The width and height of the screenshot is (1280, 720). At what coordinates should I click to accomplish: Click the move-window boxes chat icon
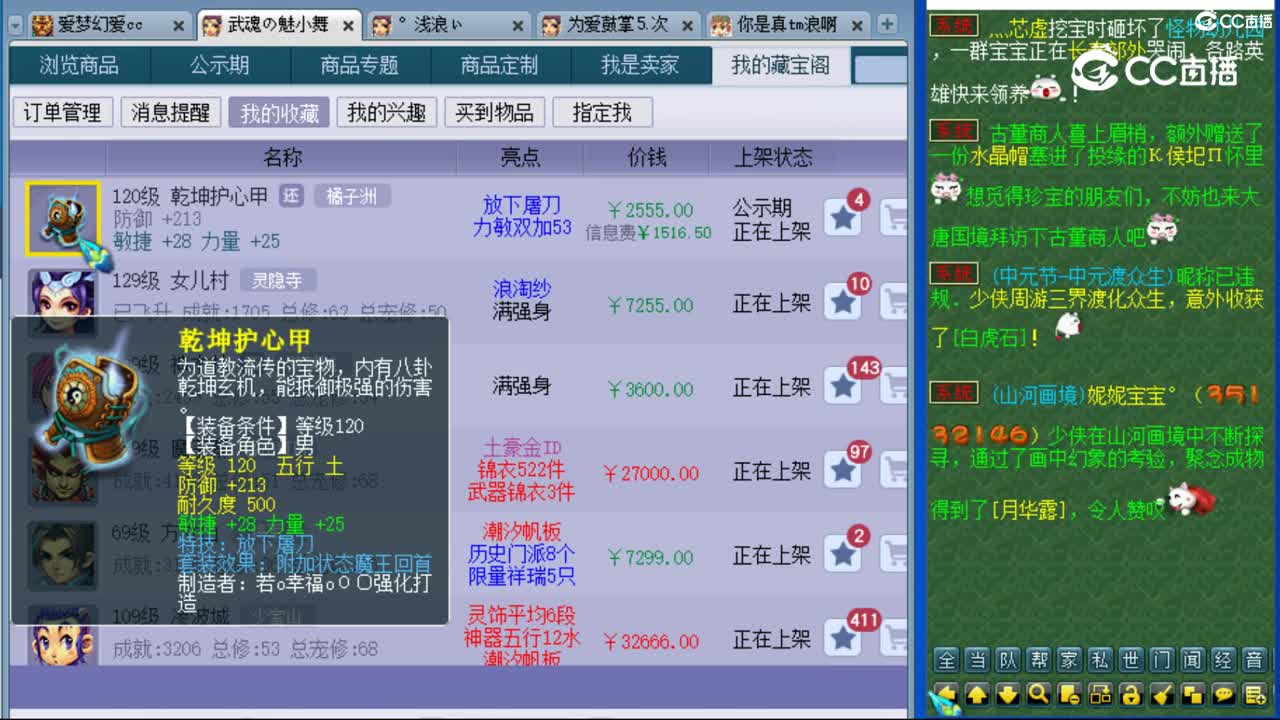click(1100, 694)
